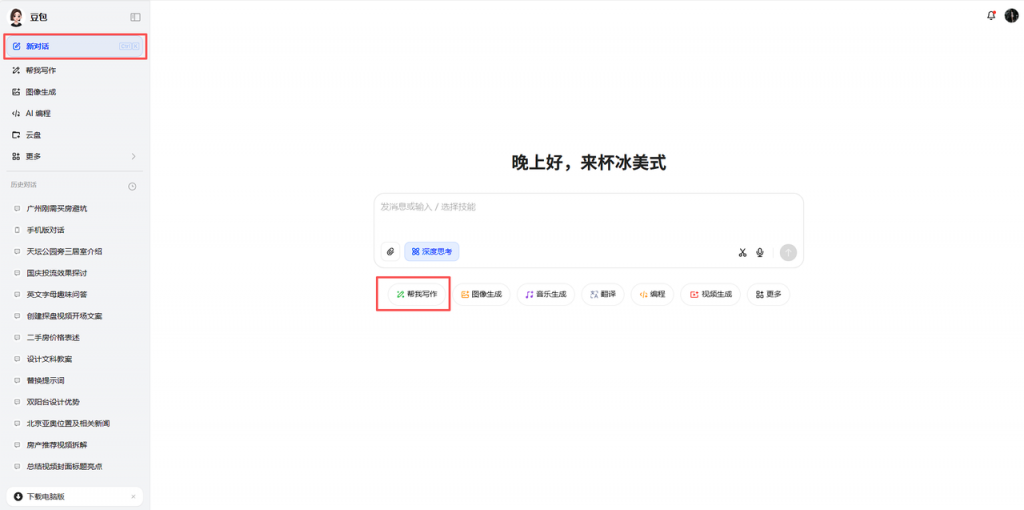Viewport: 1024px width, 510px height.
Task: Open notifications with the bell icon
Action: [991, 16]
